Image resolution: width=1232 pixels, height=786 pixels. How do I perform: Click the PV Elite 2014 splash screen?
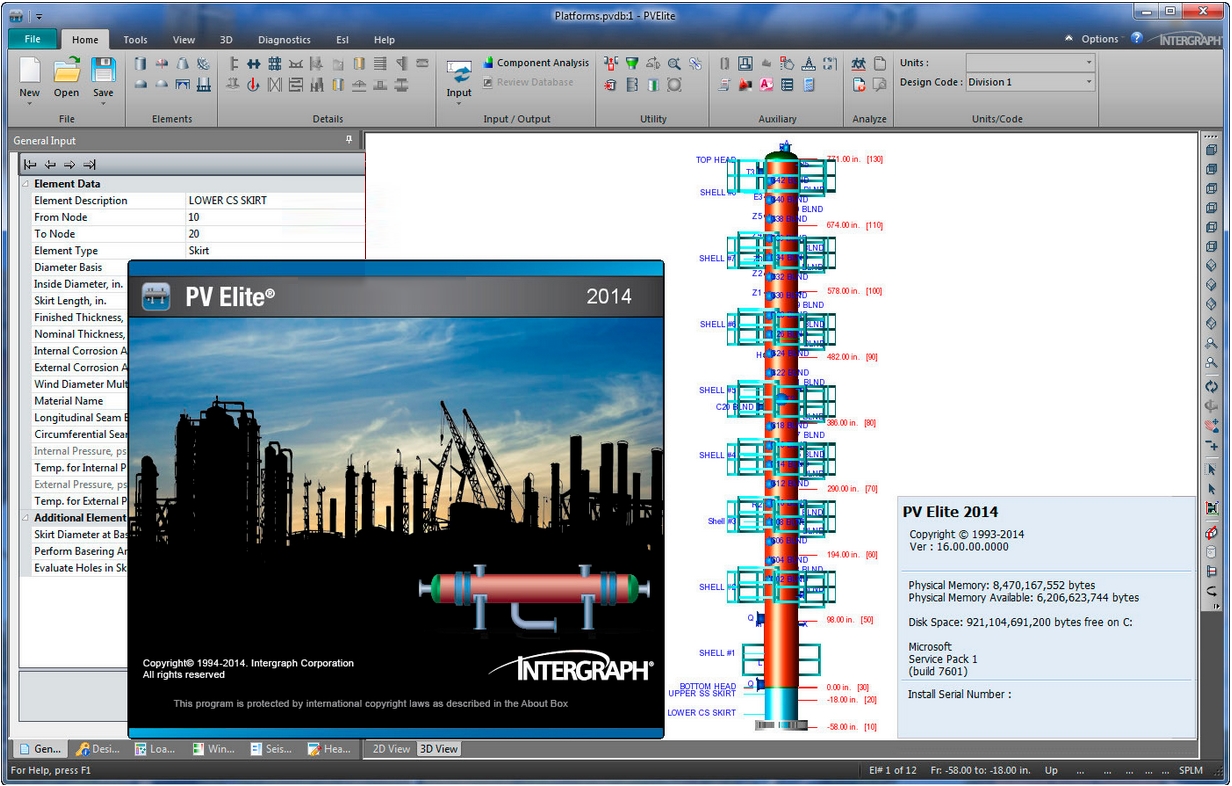tap(396, 499)
